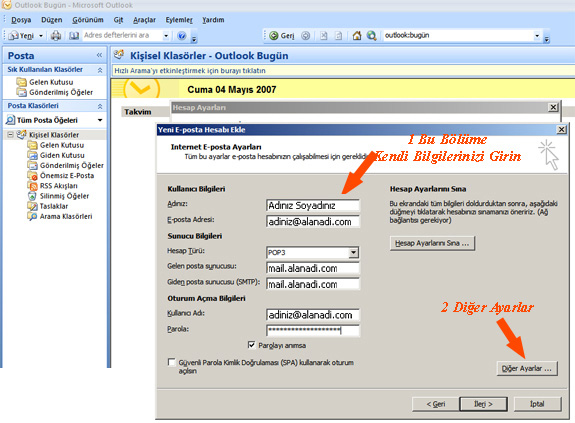Click Arama Klasörleri search folder icon
Screen dimensions: 575x423
coord(32,216)
